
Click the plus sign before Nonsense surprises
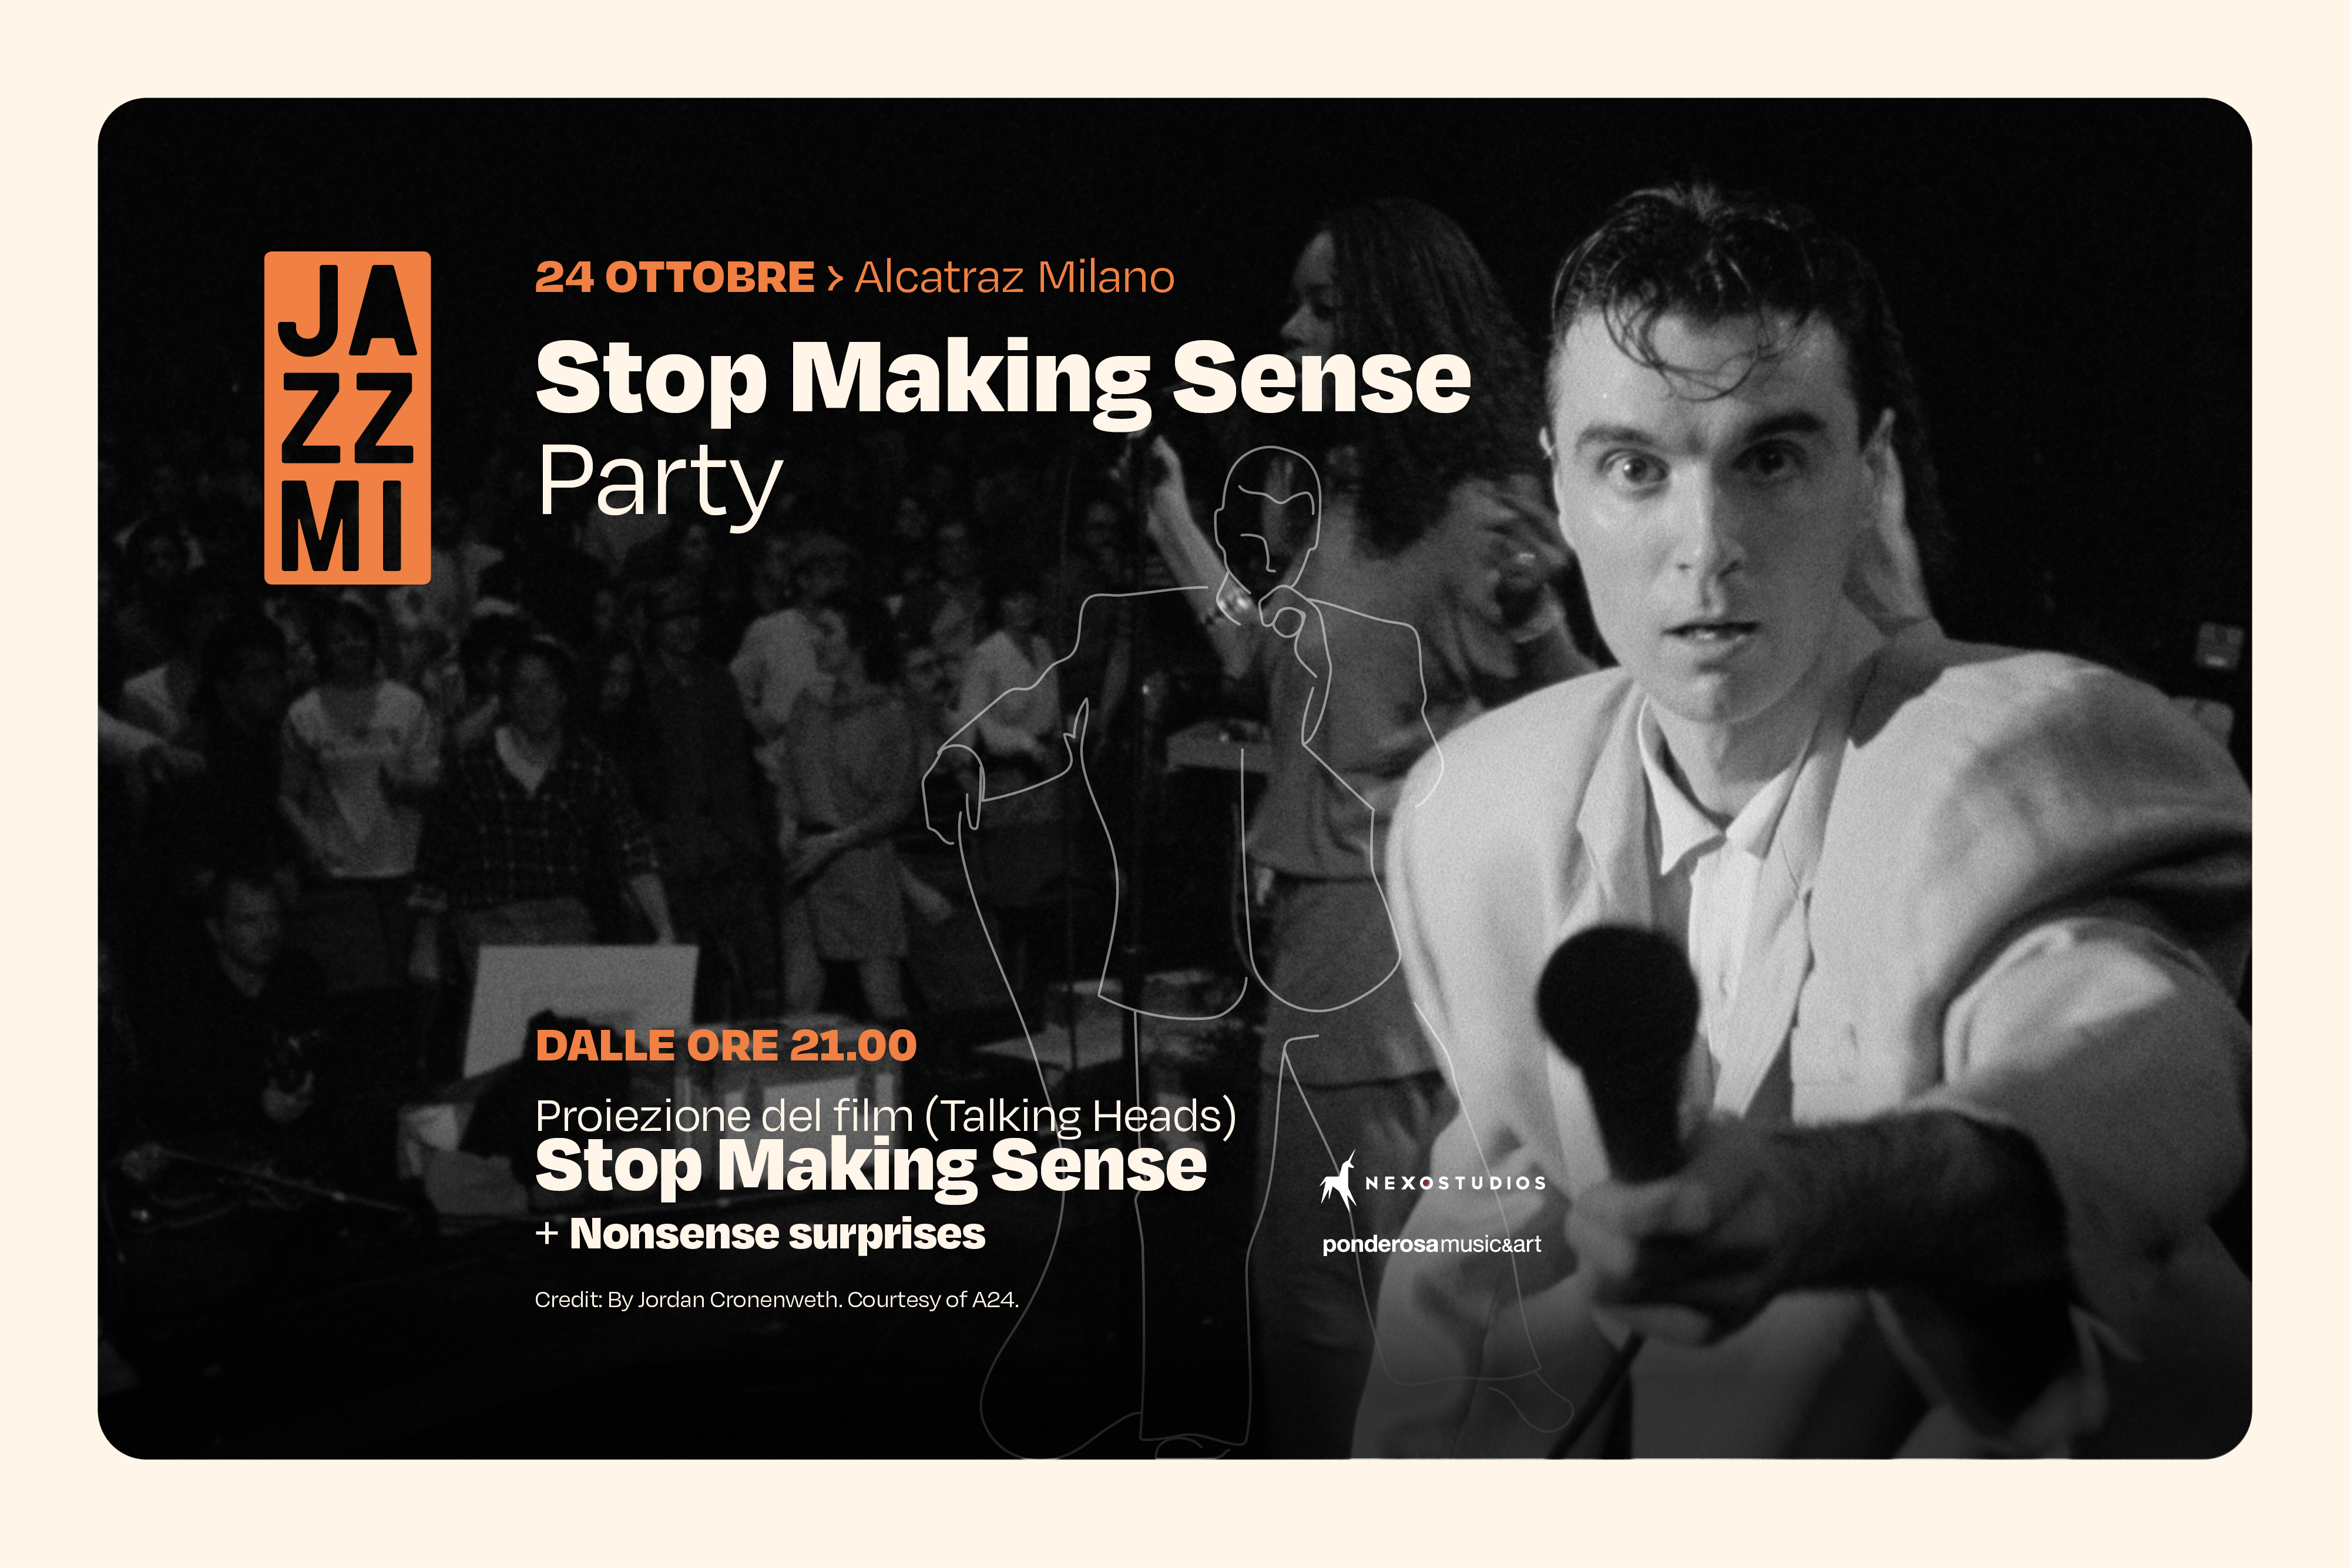[x=546, y=1234]
